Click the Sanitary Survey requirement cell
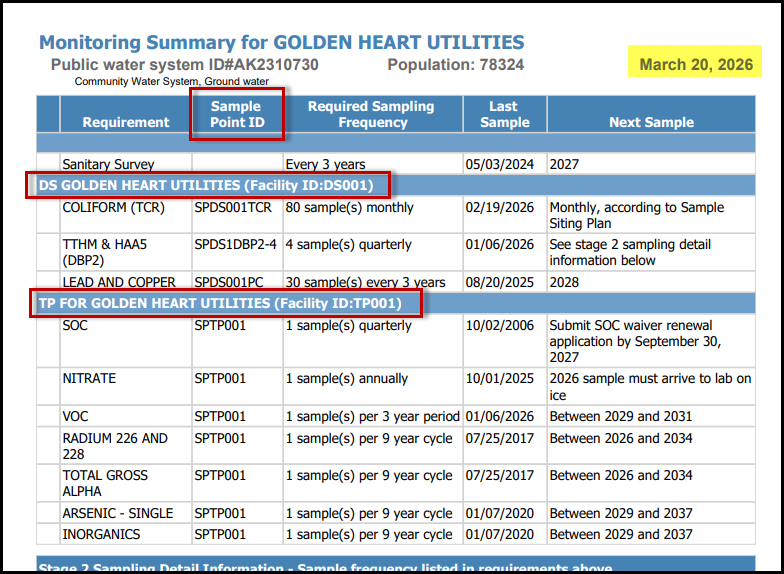The image size is (784, 574). point(108,164)
